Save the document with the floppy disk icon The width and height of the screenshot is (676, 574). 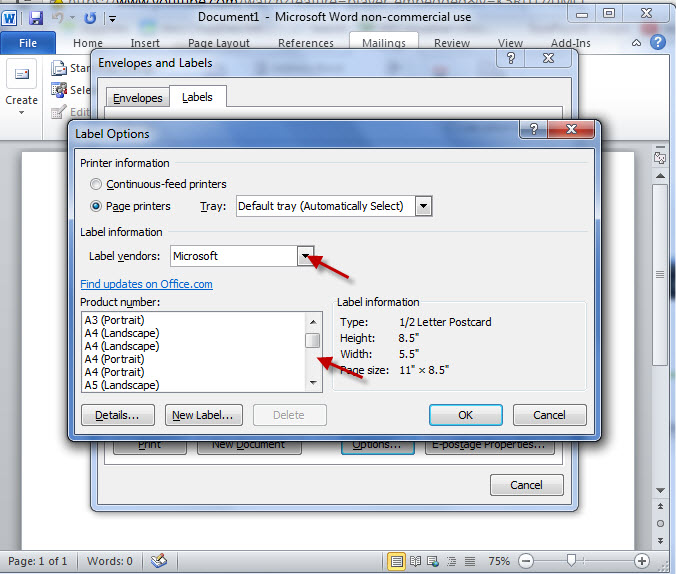click(x=36, y=18)
